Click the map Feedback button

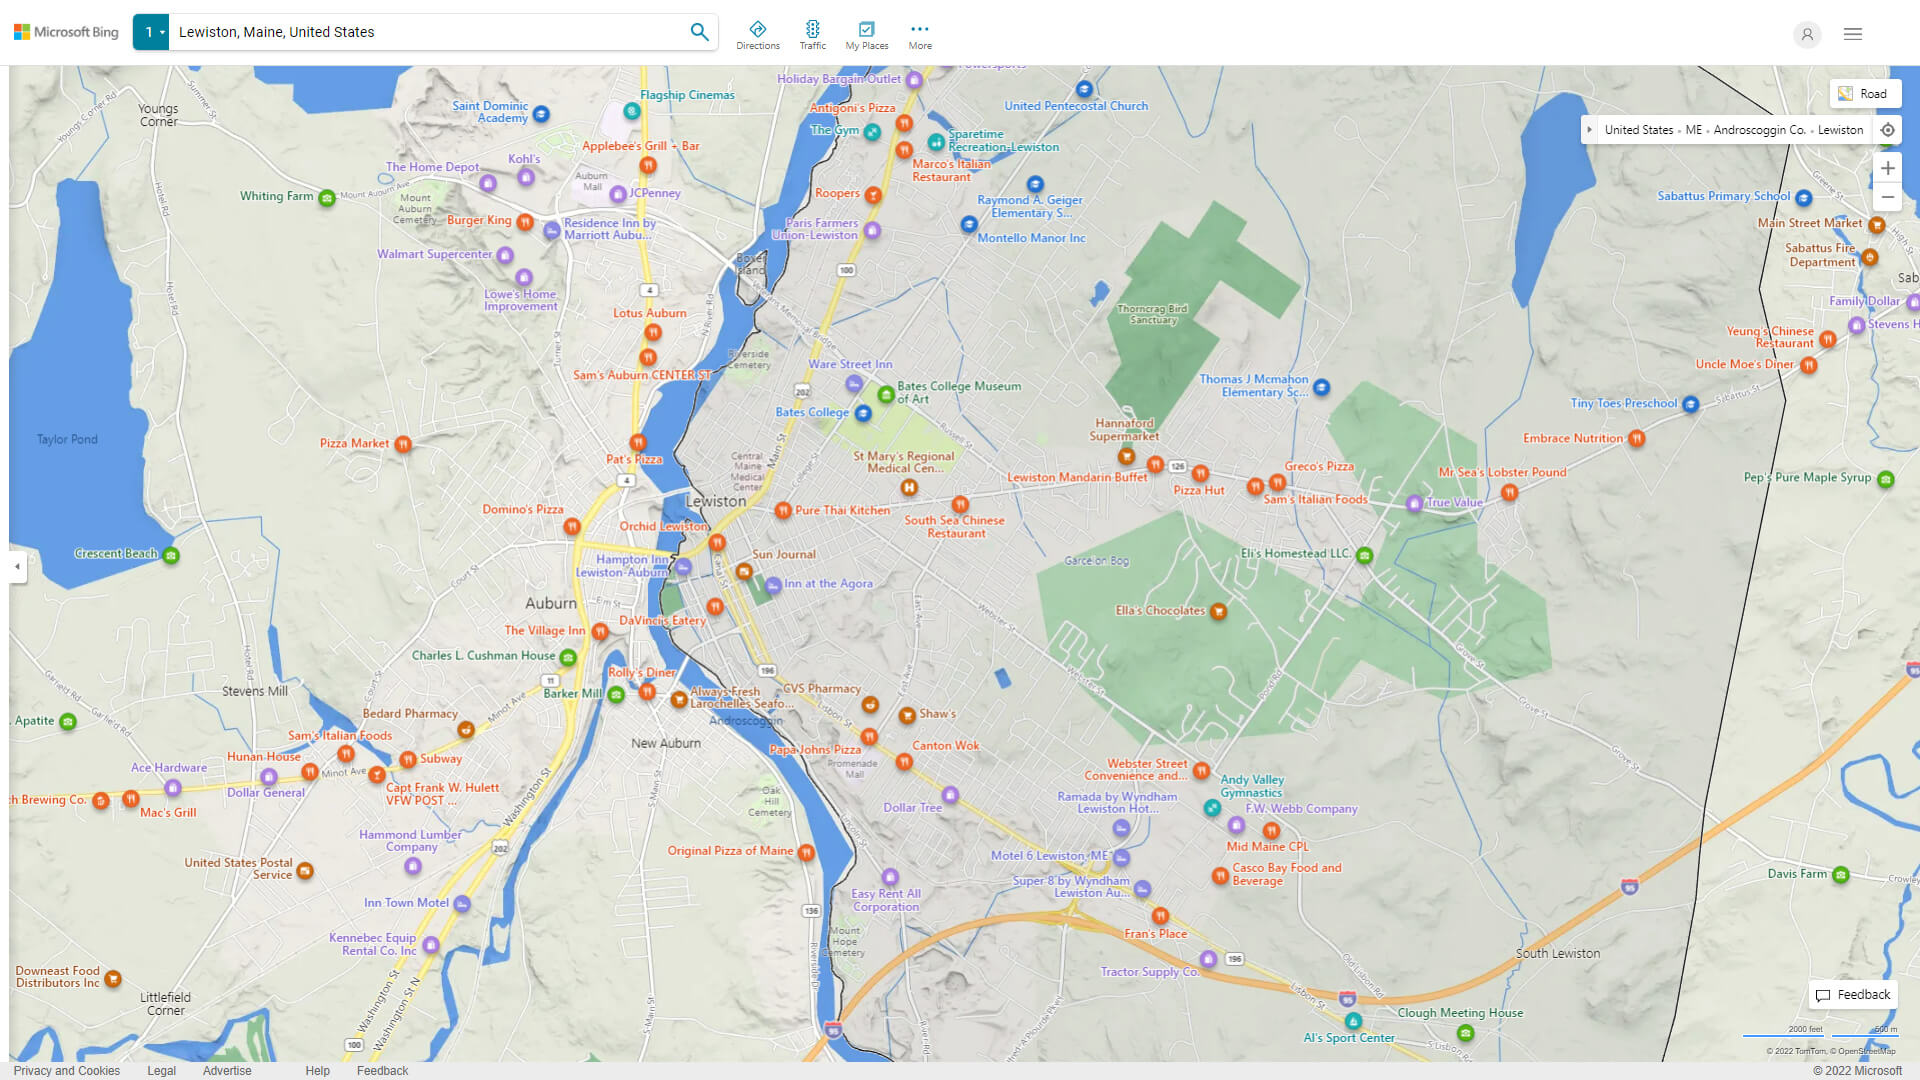tap(1852, 994)
